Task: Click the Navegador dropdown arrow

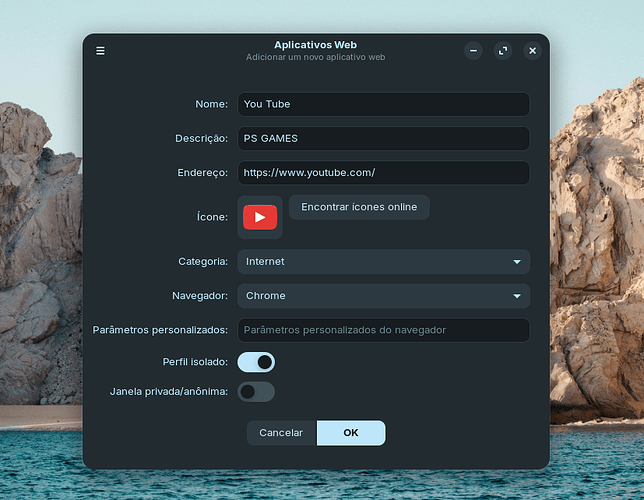Action: pyautogui.click(x=517, y=296)
